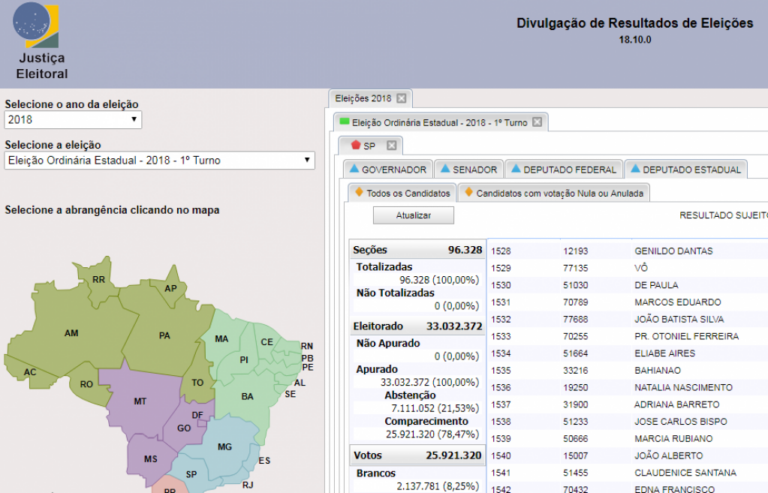This screenshot has height=493, width=768.
Task: Select Acre (AC) on the map
Action: pos(30,372)
